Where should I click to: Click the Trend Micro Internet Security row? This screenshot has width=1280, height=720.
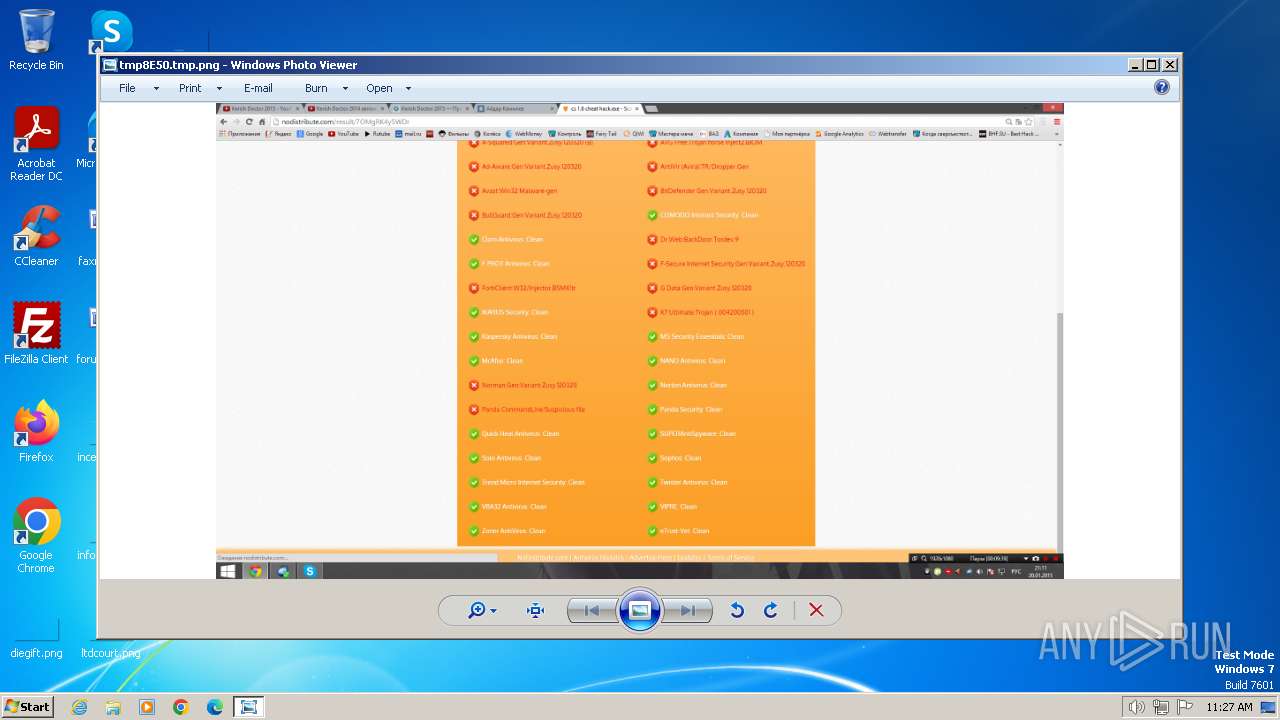[x=527, y=483]
